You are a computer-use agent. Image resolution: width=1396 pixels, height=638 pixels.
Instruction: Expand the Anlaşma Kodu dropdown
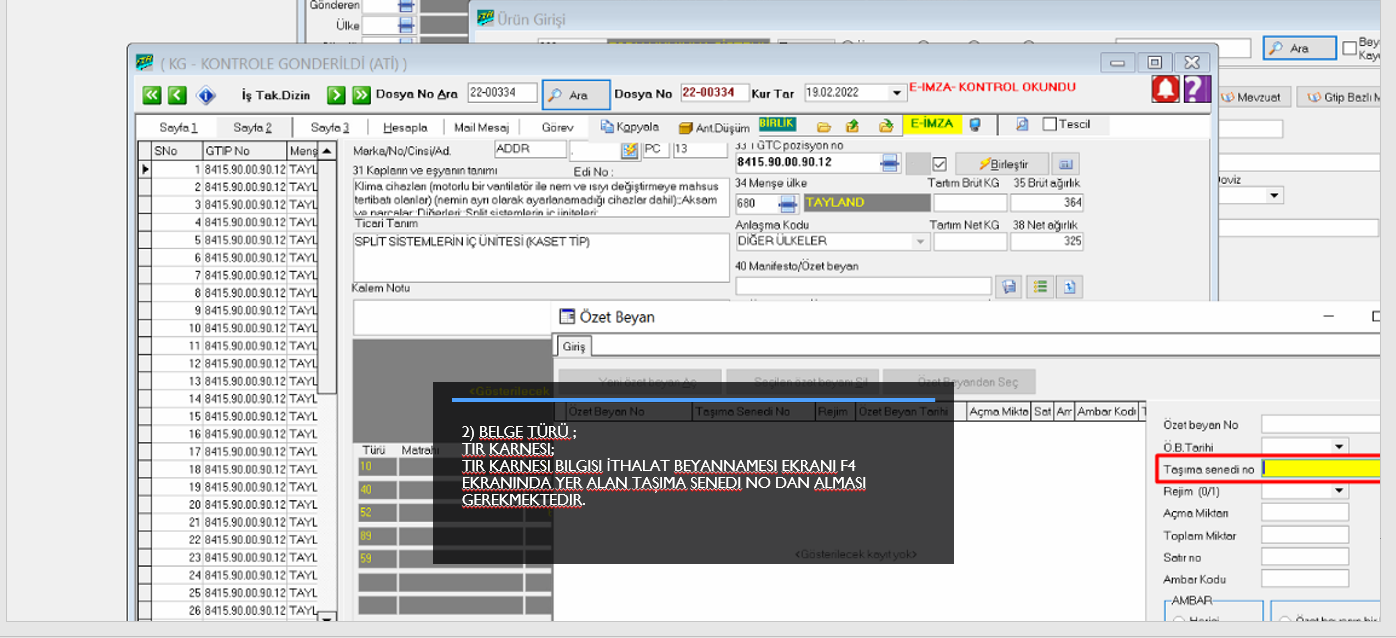point(919,241)
